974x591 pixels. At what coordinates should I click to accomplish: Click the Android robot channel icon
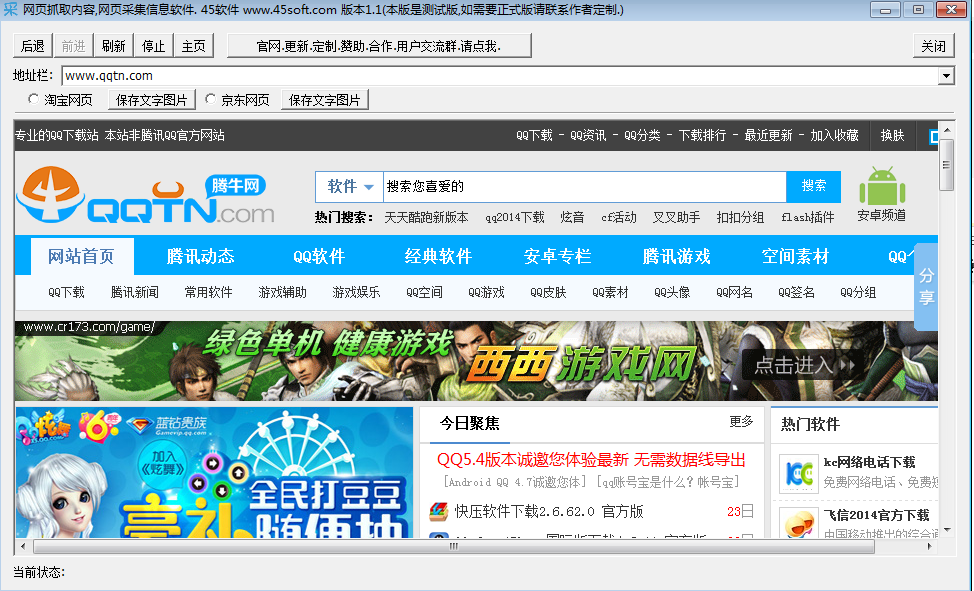tap(882, 185)
